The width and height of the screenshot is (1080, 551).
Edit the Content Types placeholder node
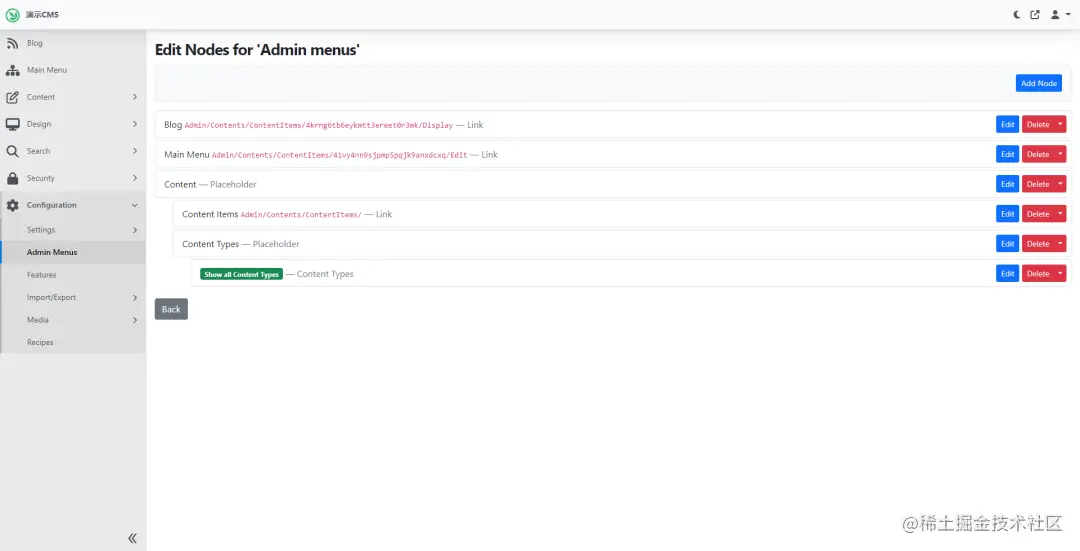tap(1007, 244)
